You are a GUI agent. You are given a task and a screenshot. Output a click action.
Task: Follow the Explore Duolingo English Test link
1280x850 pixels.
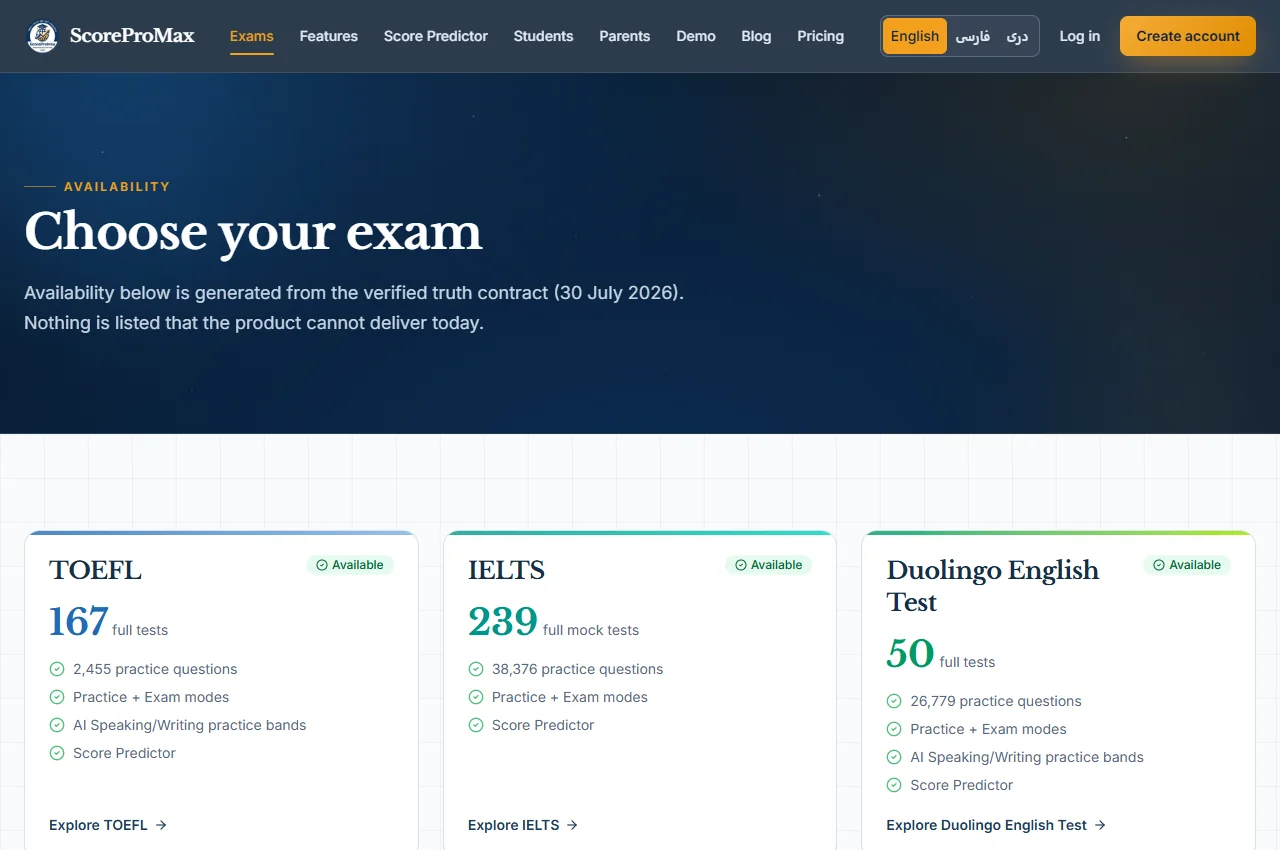pyautogui.click(x=996, y=825)
